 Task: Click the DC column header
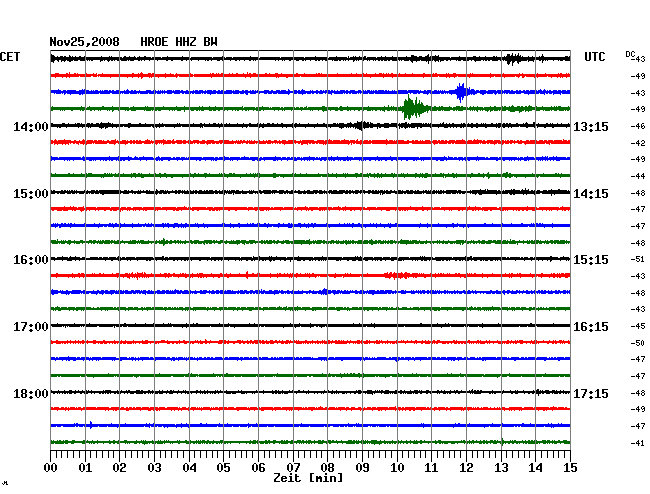[630, 54]
